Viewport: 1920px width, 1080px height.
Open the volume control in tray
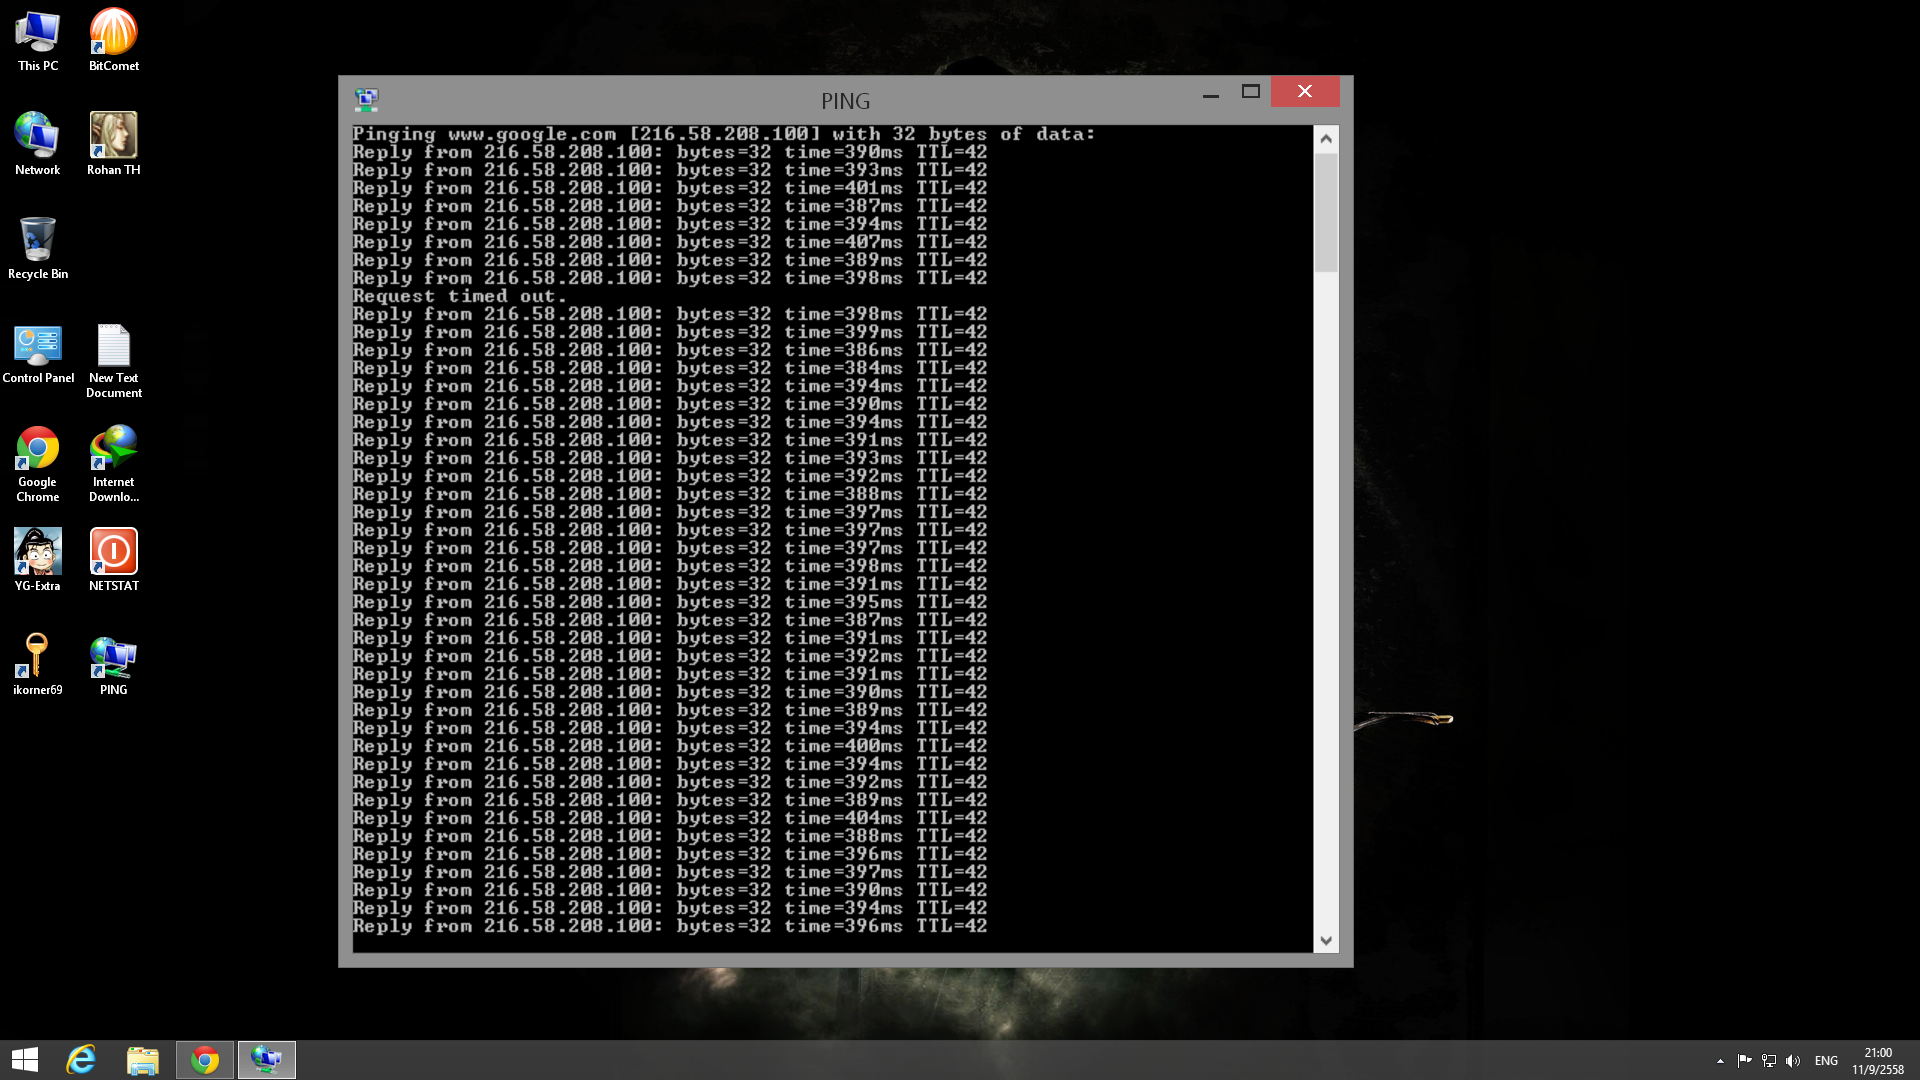[1792, 1061]
